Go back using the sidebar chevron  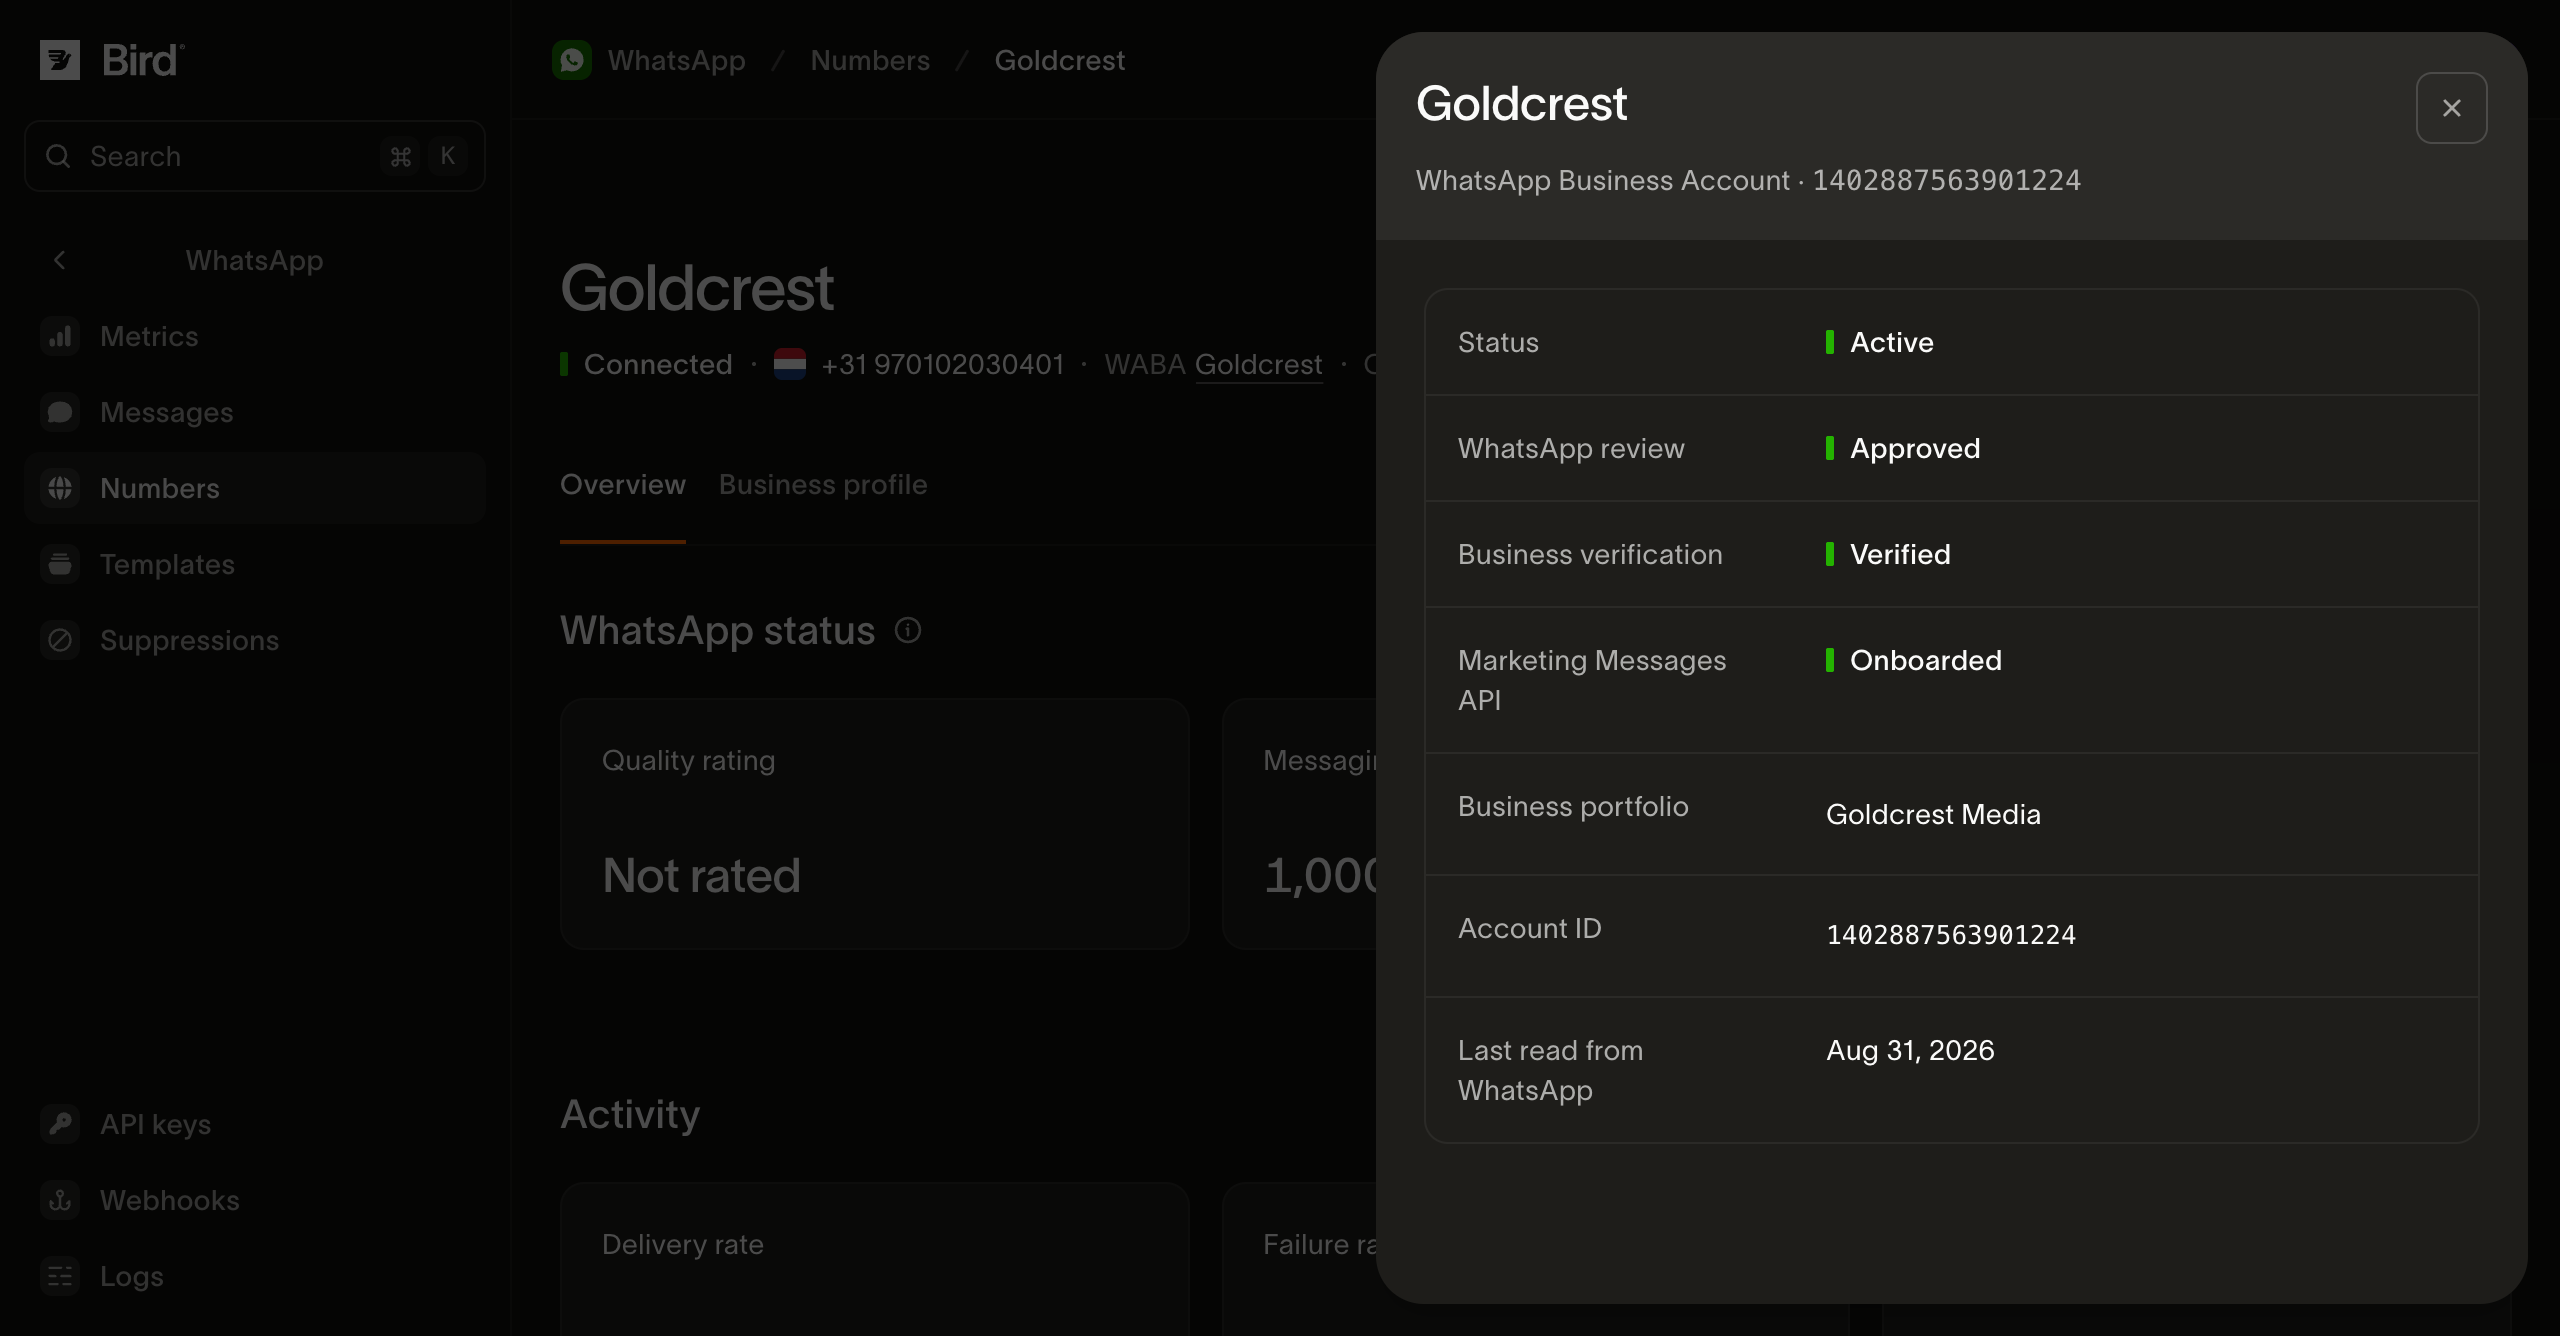click(x=60, y=260)
